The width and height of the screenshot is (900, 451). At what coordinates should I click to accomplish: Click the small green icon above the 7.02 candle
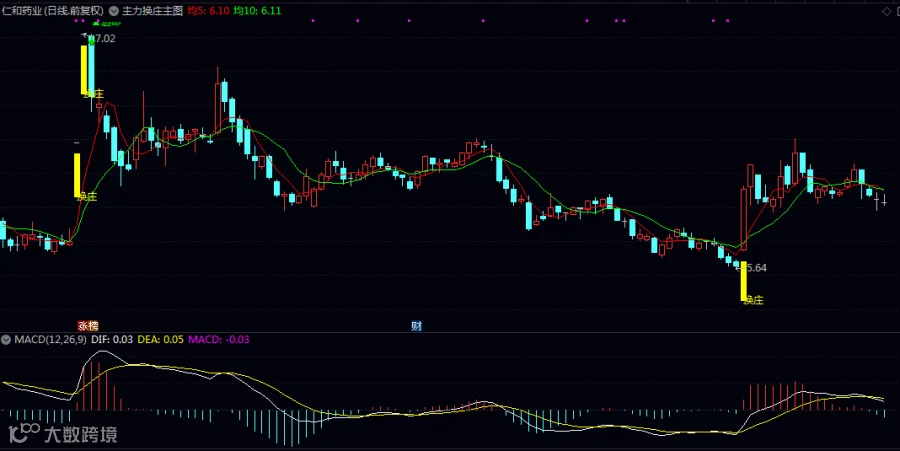pyautogui.click(x=96, y=24)
